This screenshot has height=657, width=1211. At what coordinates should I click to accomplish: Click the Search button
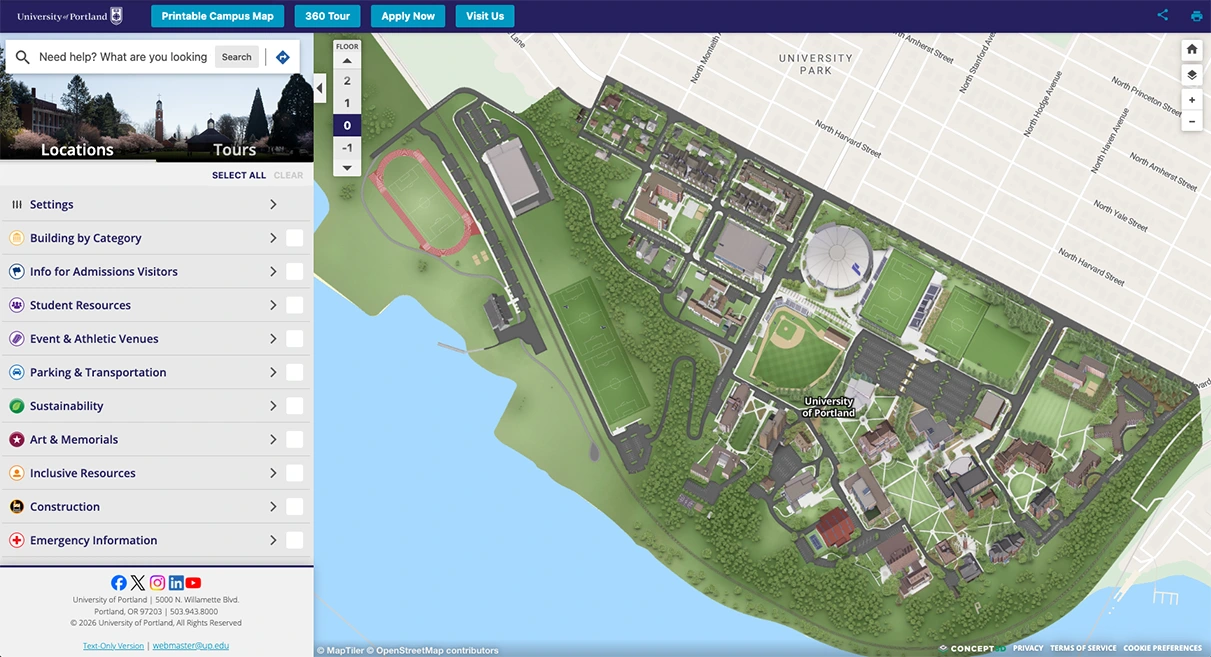tap(237, 57)
